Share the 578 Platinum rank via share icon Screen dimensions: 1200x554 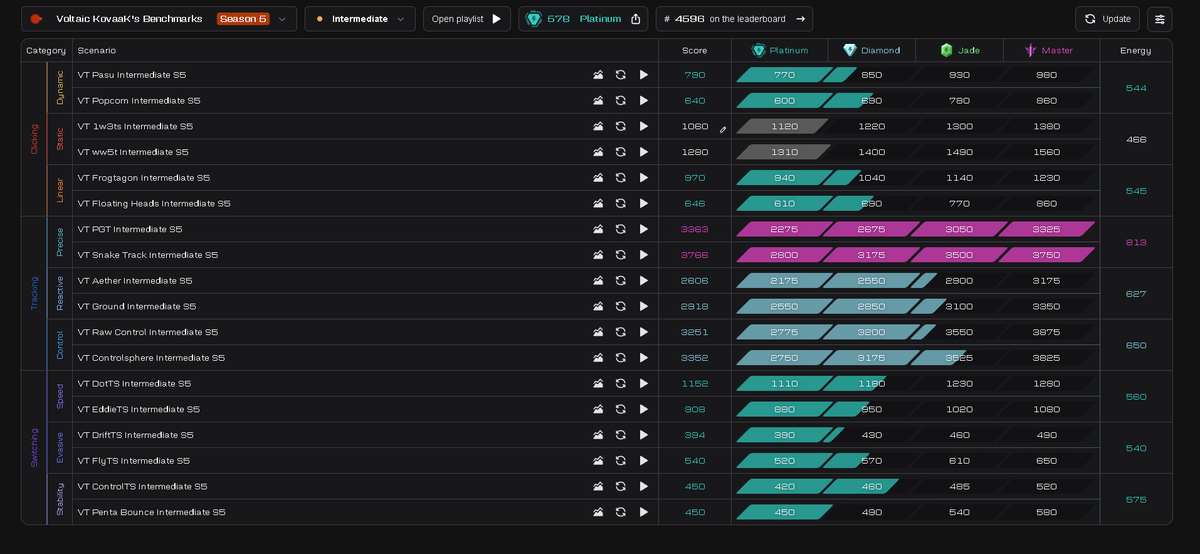pyautogui.click(x=636, y=19)
